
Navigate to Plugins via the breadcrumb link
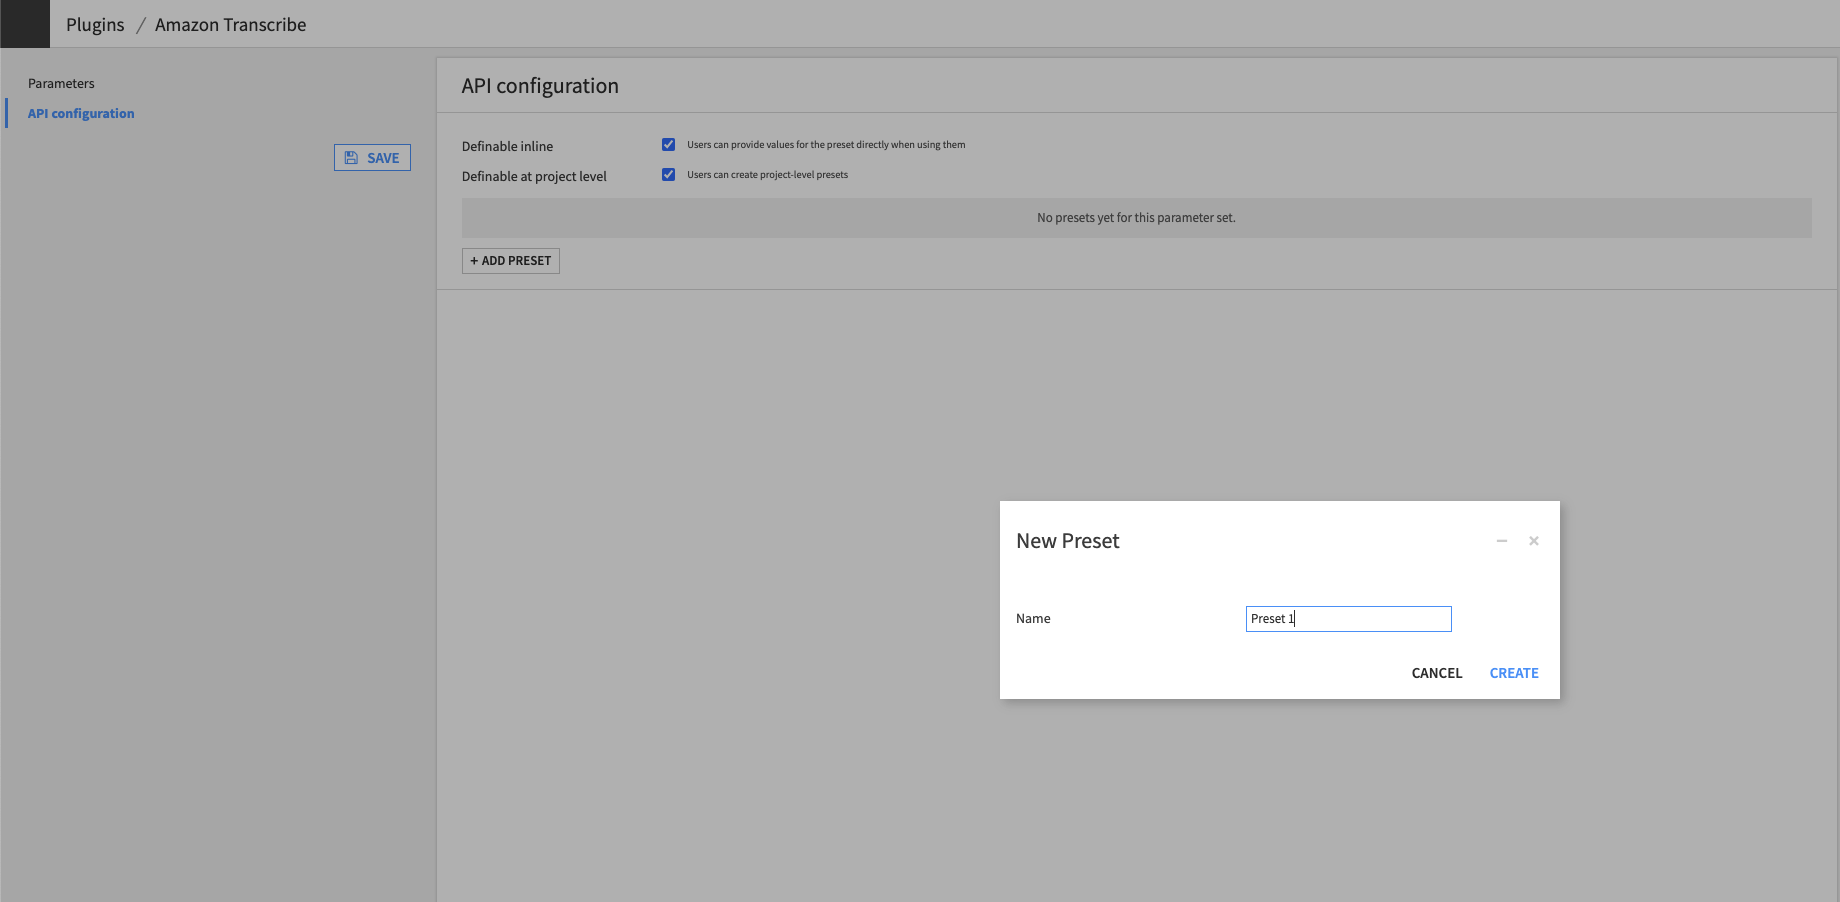[94, 24]
